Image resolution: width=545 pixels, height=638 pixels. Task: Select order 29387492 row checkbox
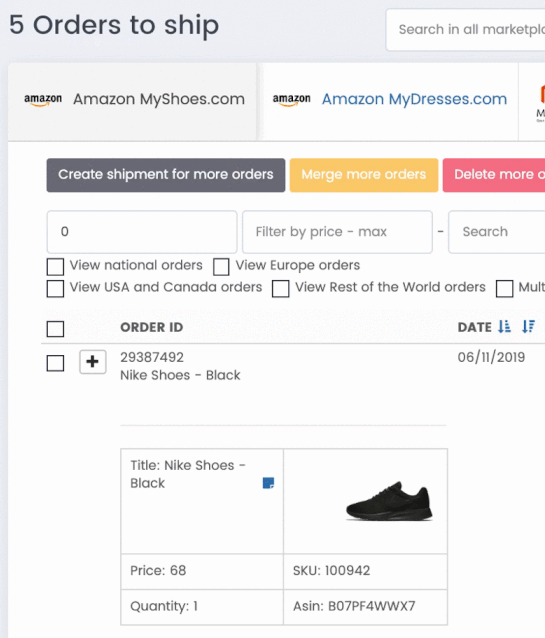(x=55, y=363)
